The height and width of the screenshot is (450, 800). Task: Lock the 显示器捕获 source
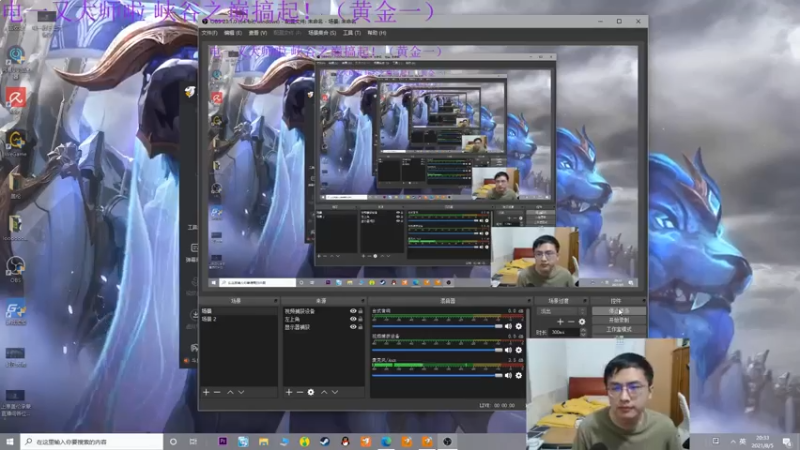click(x=360, y=327)
